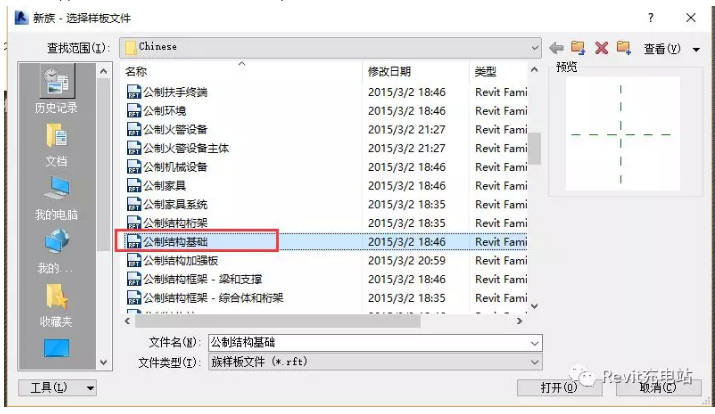The image size is (715, 414).
Task: Select file 公制机械设备
Action: click(x=176, y=167)
